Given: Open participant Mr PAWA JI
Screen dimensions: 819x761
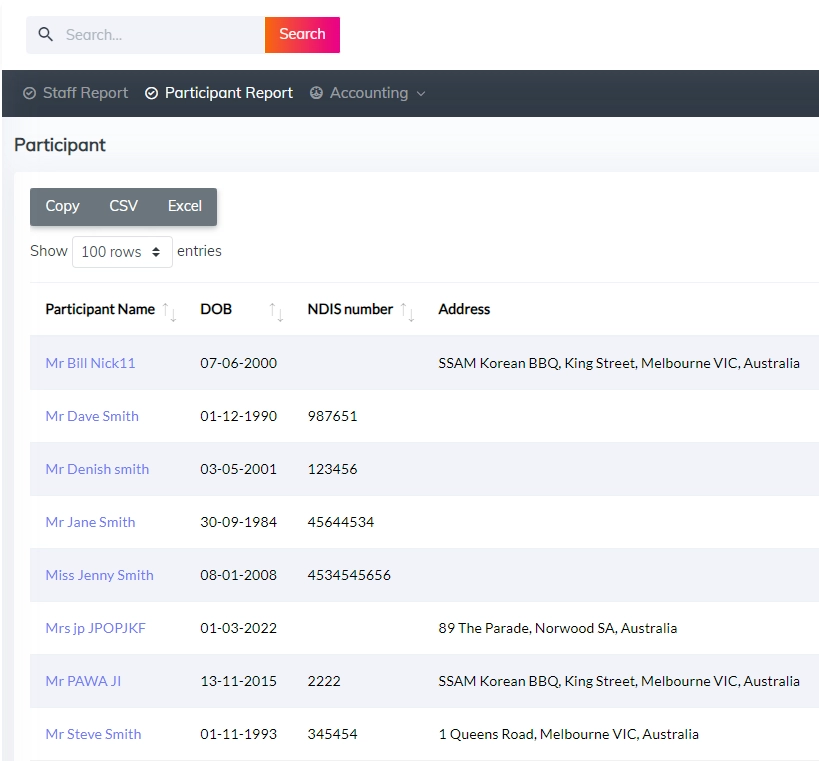Looking at the screenshot, I should point(83,681).
